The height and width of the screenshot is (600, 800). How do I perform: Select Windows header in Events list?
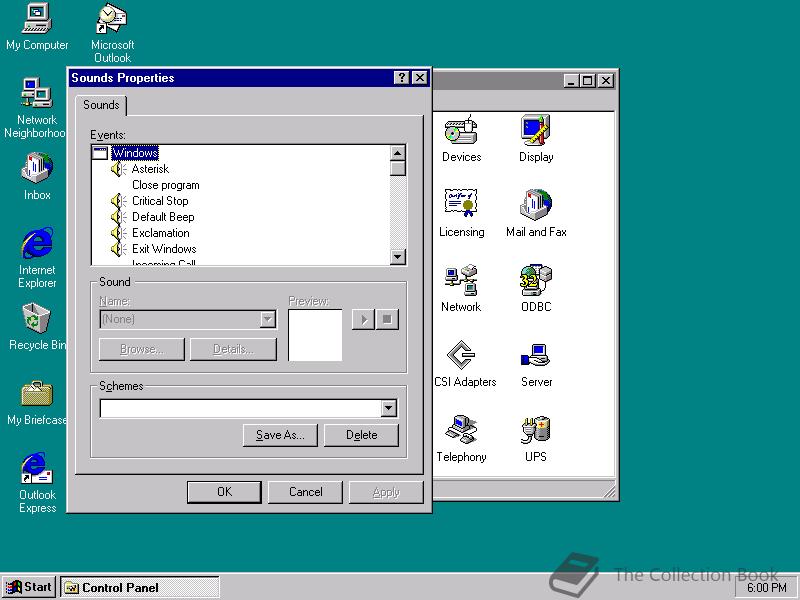pyautogui.click(x=135, y=153)
